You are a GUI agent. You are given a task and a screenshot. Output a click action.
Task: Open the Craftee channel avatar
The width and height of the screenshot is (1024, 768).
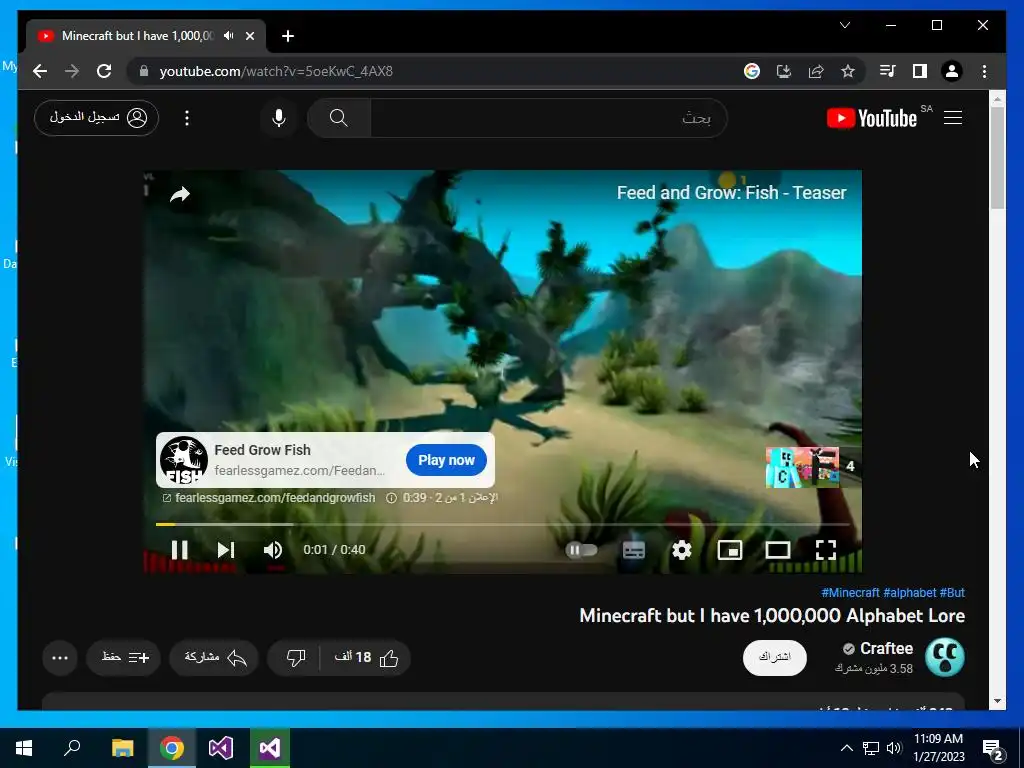pos(944,658)
